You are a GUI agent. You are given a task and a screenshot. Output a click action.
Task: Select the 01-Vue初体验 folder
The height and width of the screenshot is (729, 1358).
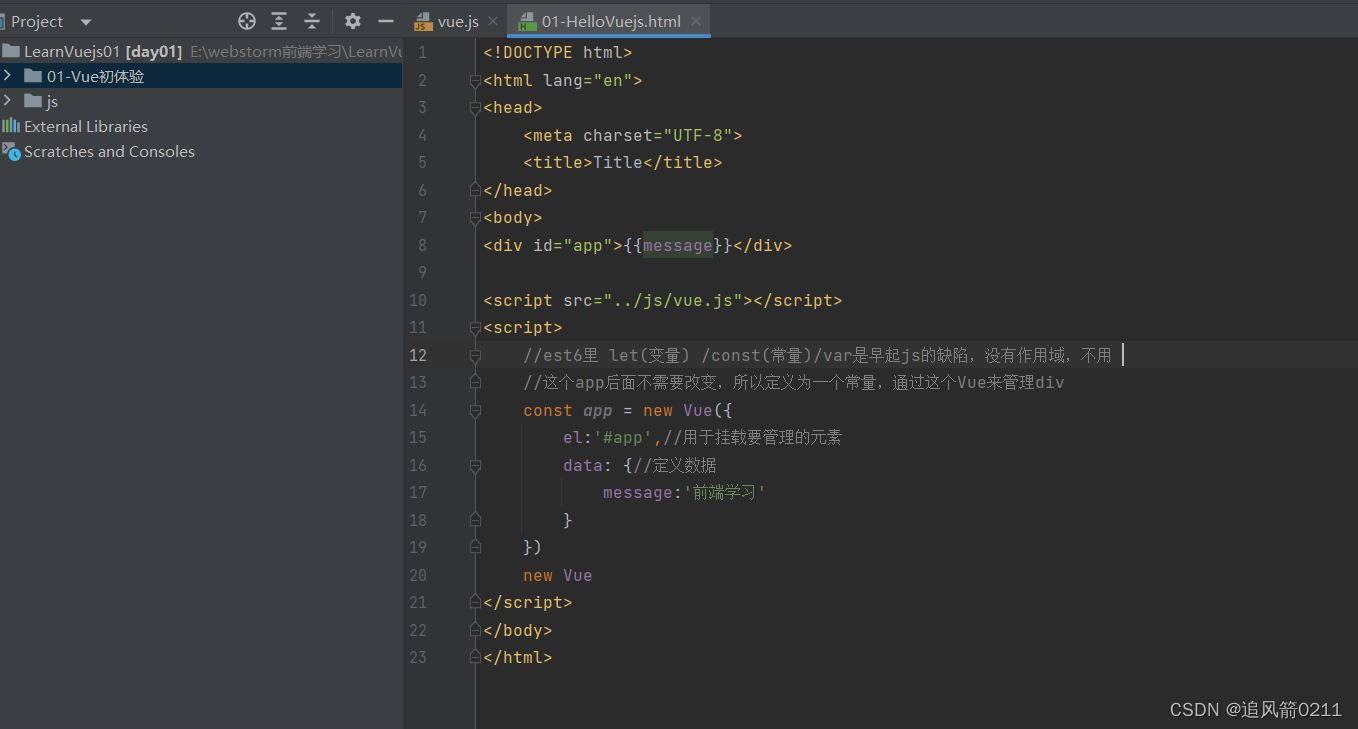coord(200,76)
